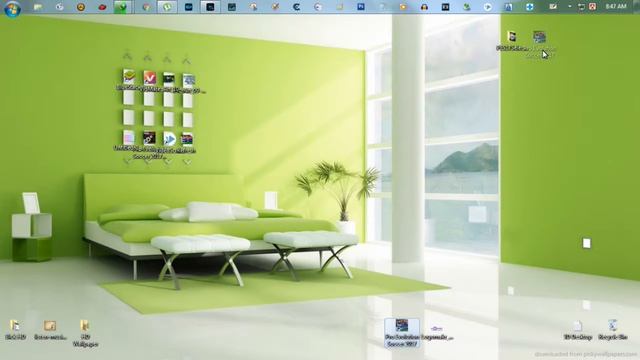This screenshot has width=640, height=360.
Task: Open the Windows Start orb
Action: pyautogui.click(x=12, y=8)
